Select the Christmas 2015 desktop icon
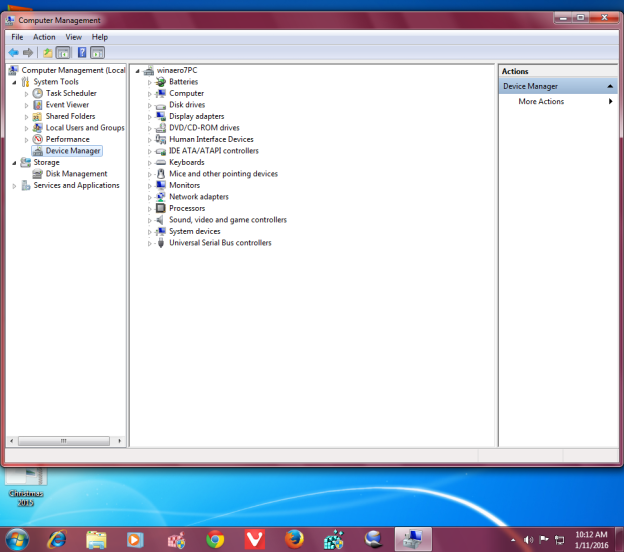This screenshot has width=624, height=552. pos(26,486)
